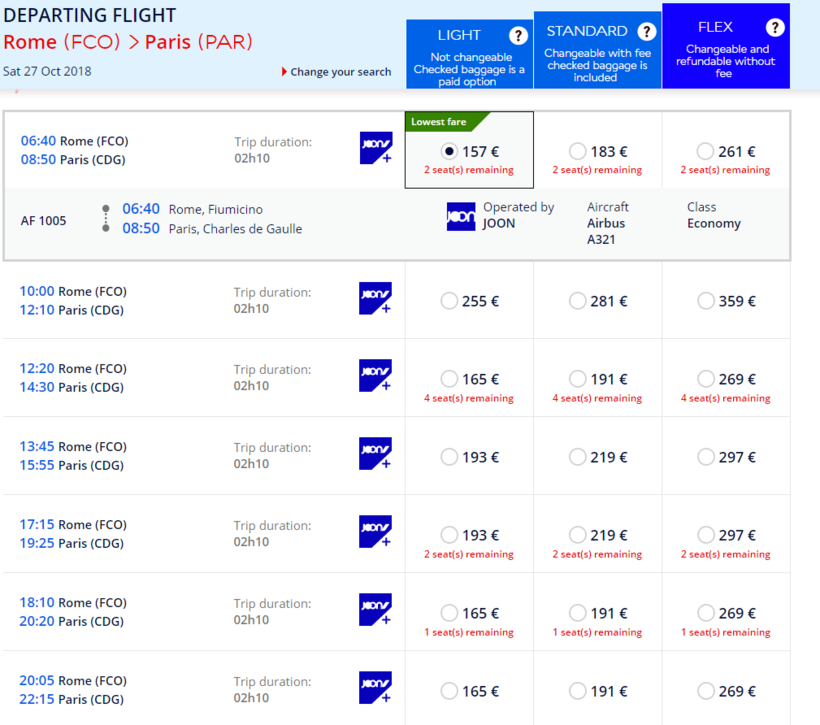Click the Joon plus icon for 13:45 flight
820x725 pixels.
click(x=375, y=454)
